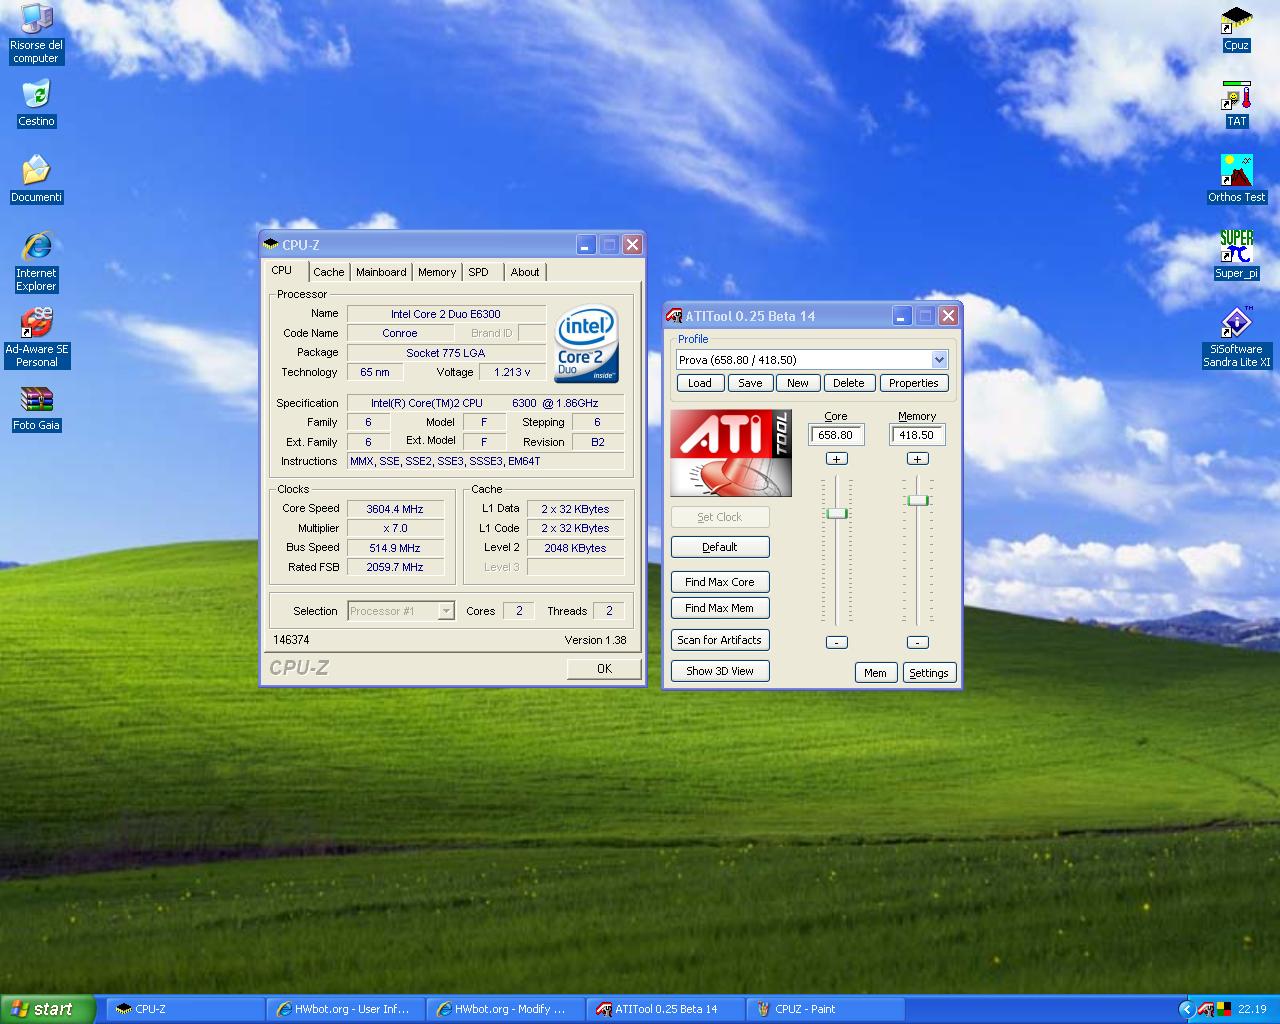Switch to the Memory tab in CPU-Z
This screenshot has width=1280, height=1024.
tap(437, 272)
